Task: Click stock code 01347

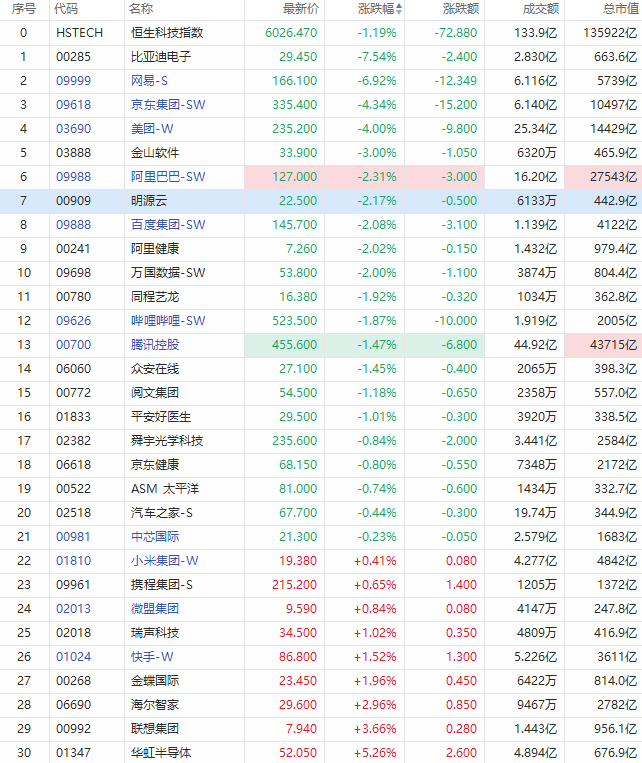Action: coord(73,753)
